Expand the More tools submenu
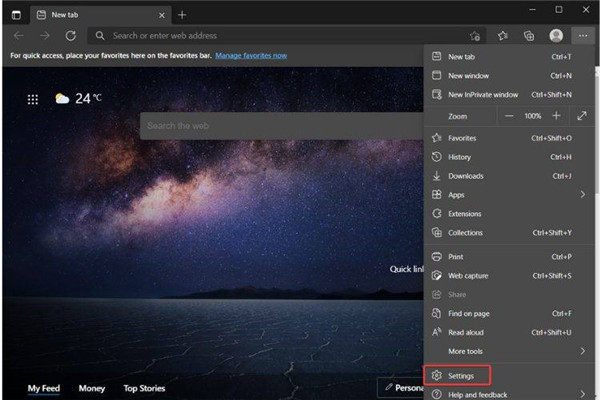Viewport: 600px width, 400px height. 583,351
